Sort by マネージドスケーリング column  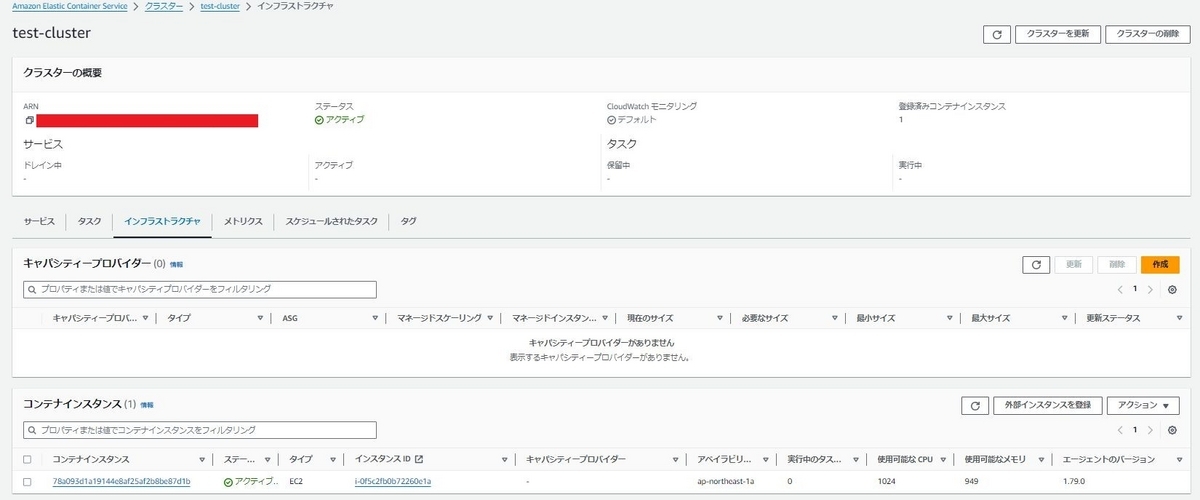(490, 318)
